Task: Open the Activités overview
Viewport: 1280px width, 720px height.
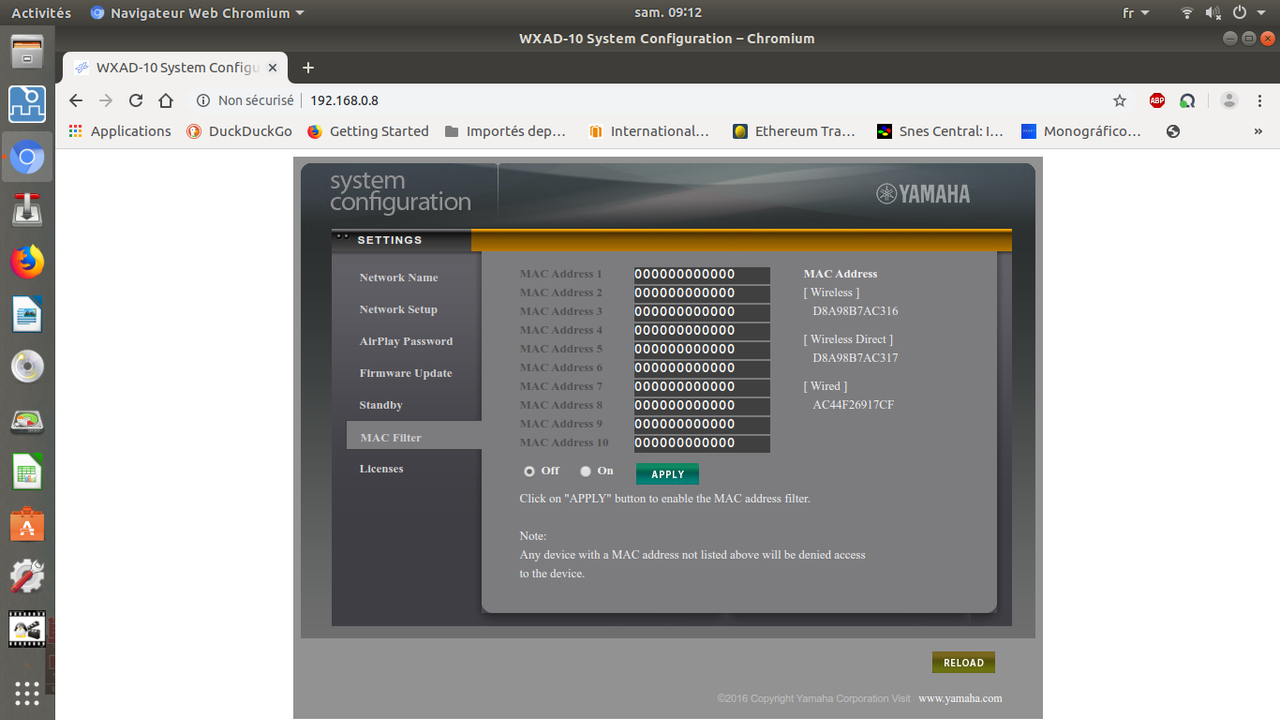Action: tap(41, 13)
